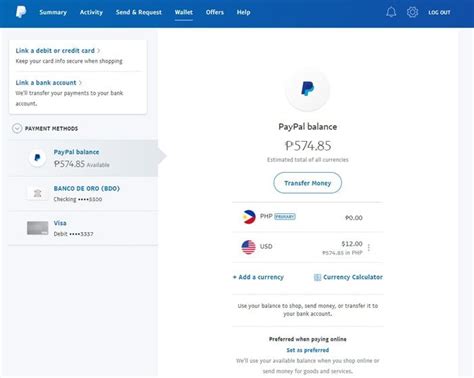Click 'Checking ••••' account number text
474x378 pixels.
[78, 199]
